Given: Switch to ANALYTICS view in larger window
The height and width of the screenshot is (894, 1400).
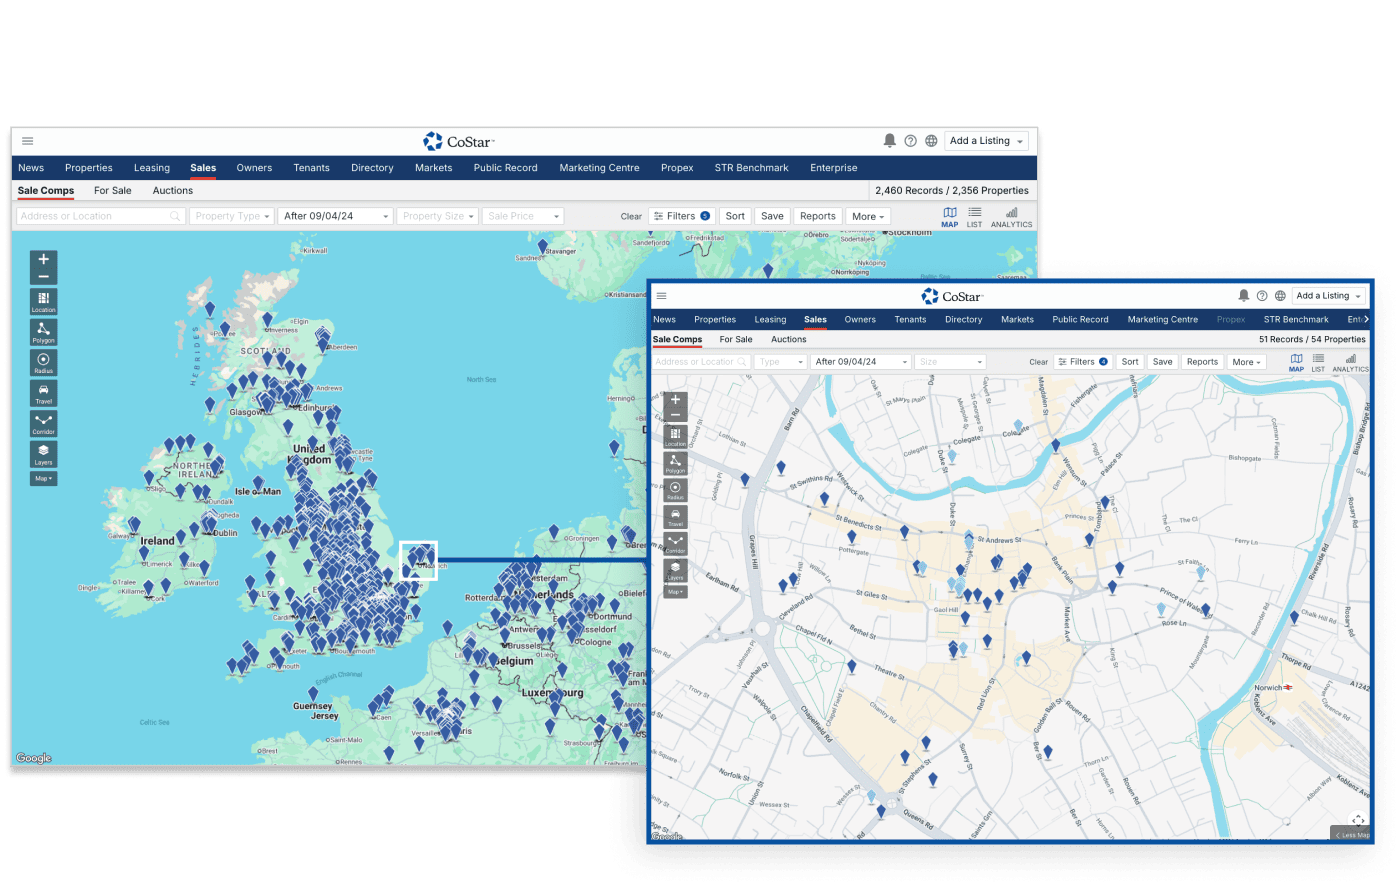Looking at the screenshot, I should (x=1011, y=216).
